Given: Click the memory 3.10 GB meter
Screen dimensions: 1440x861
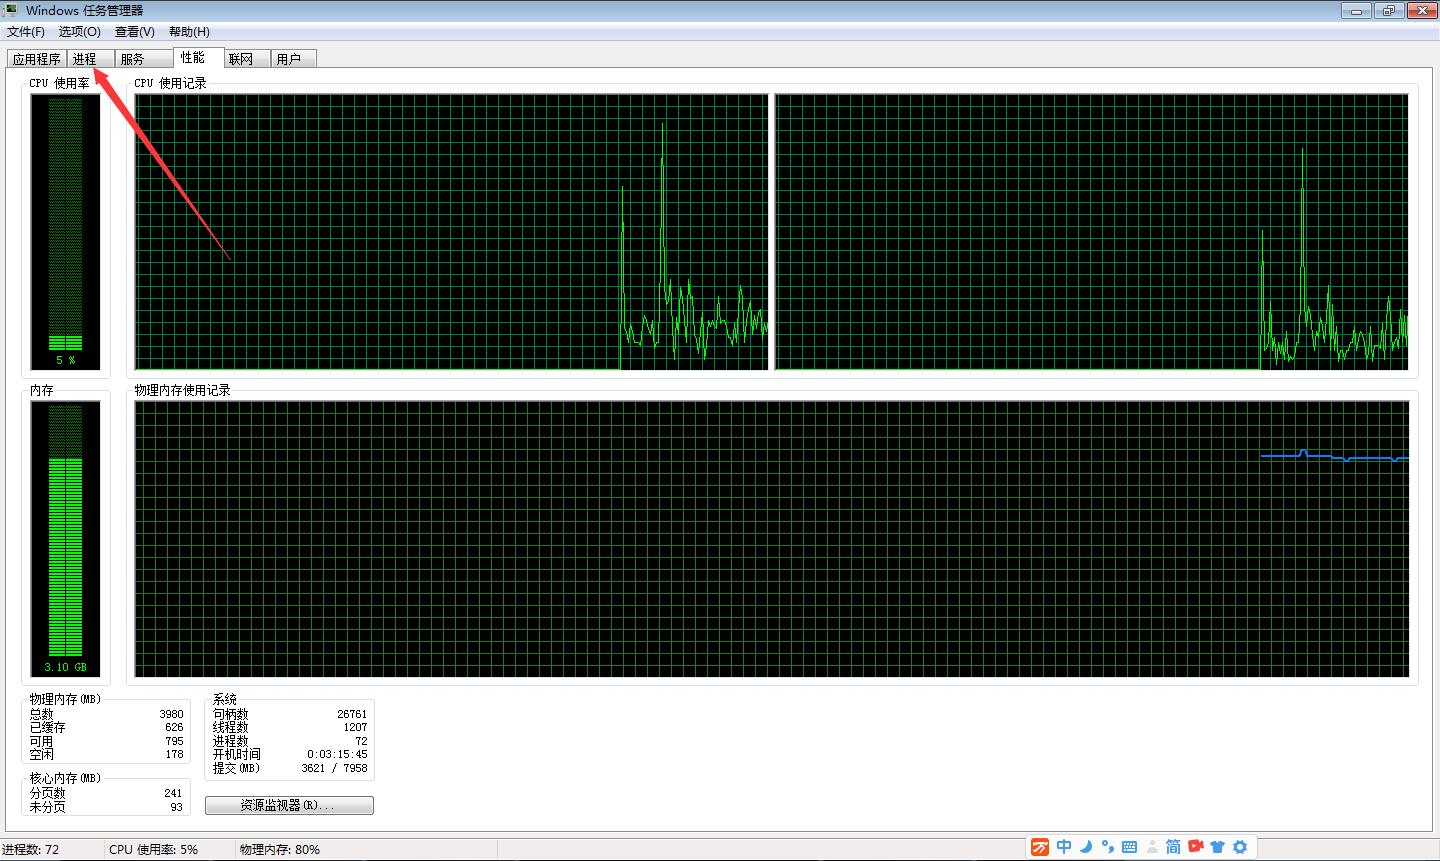Looking at the screenshot, I should coord(66,539).
